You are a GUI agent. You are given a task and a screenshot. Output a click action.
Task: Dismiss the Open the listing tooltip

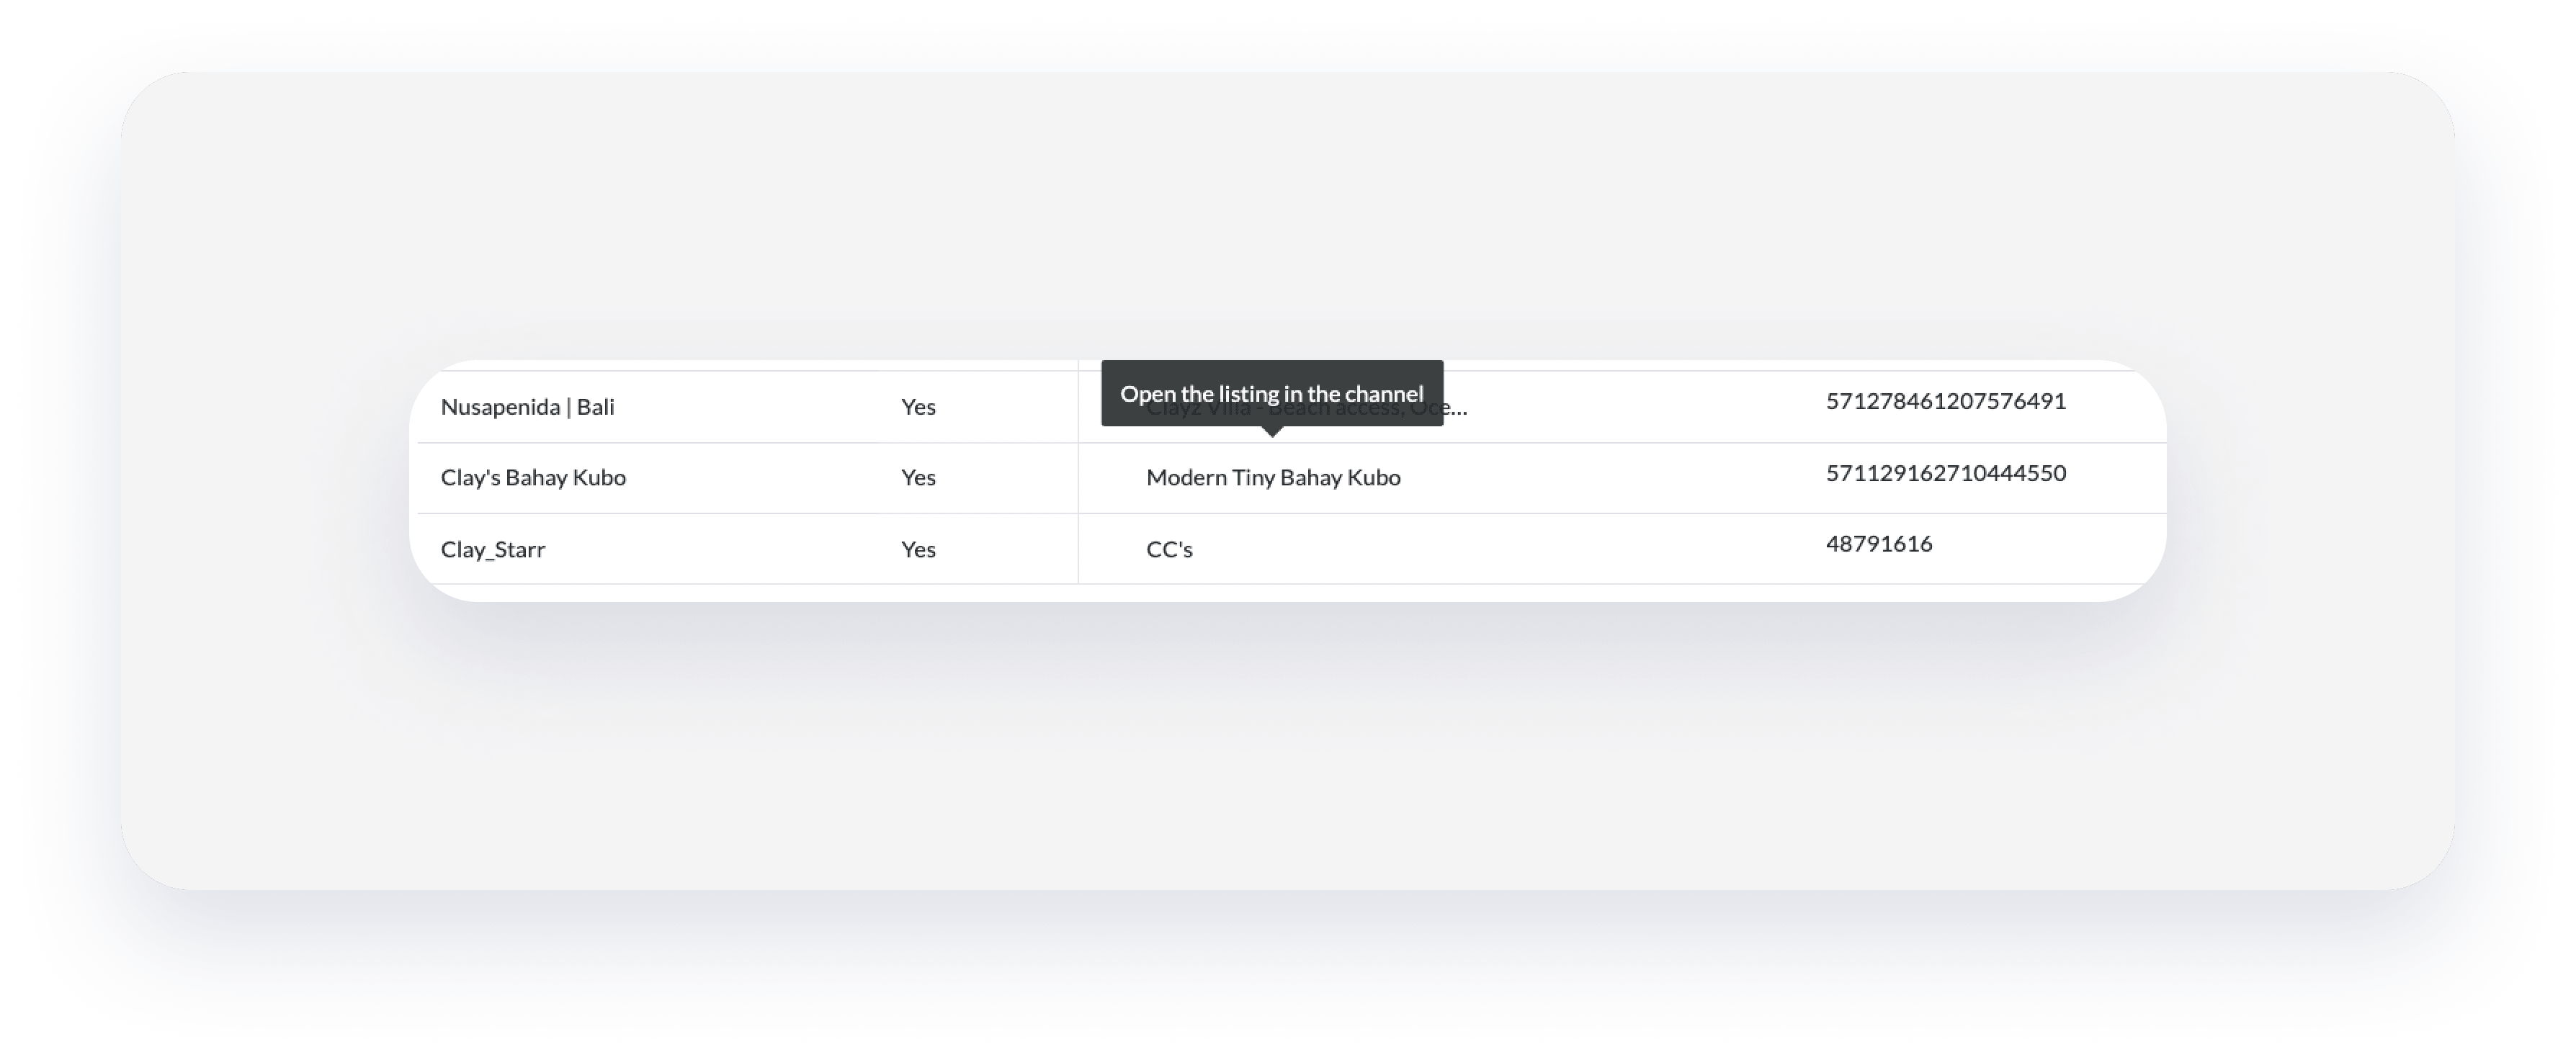1271,393
